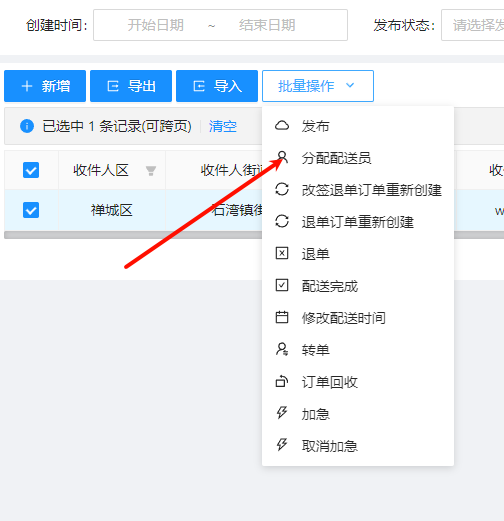This screenshot has width=504, height=521.
Task: Click the calendar icon beside 修改配送时间
Action: [x=282, y=317]
